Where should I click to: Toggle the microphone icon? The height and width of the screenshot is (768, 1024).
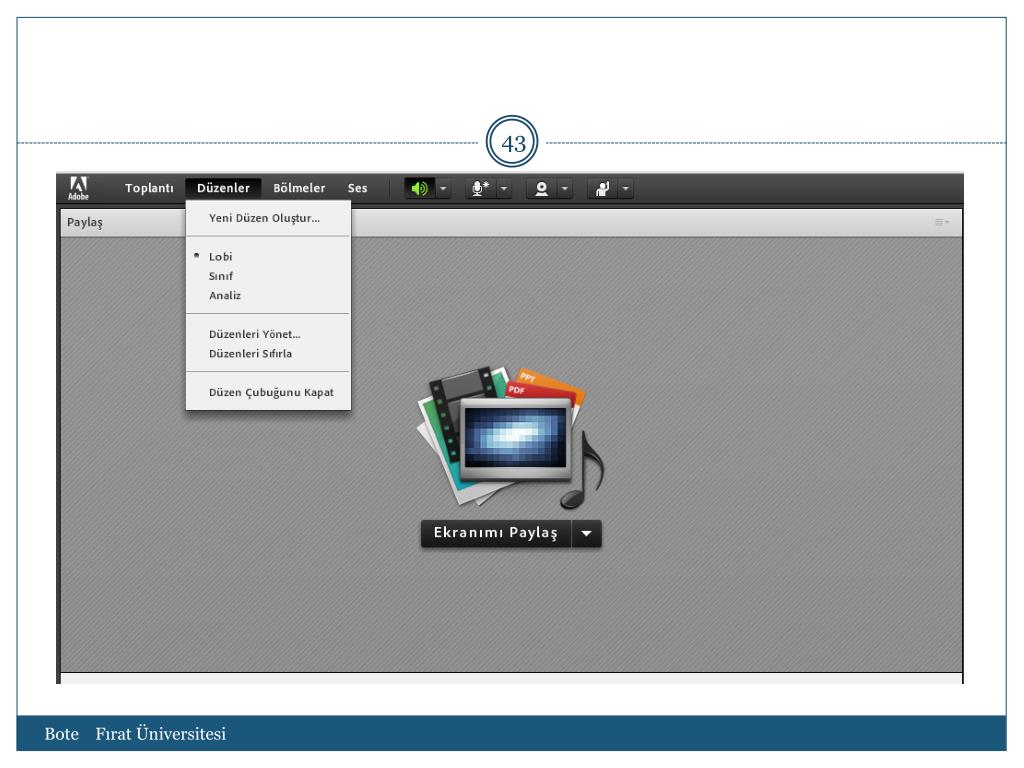(x=480, y=189)
